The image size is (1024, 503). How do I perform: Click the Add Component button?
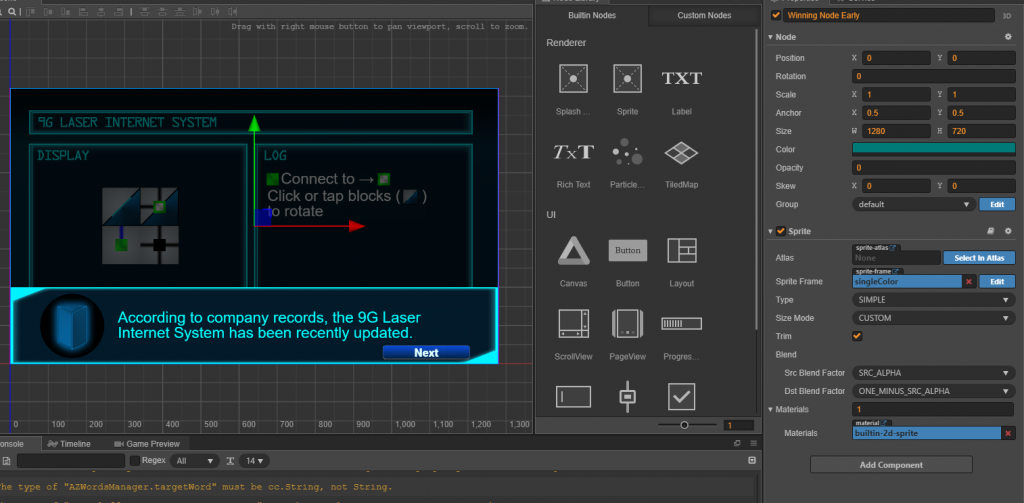pos(891,465)
